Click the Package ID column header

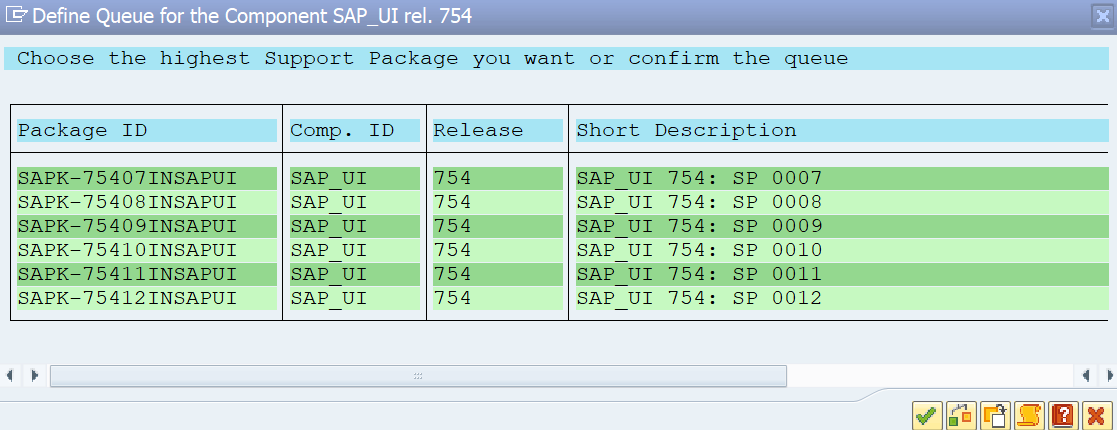[x=147, y=130]
